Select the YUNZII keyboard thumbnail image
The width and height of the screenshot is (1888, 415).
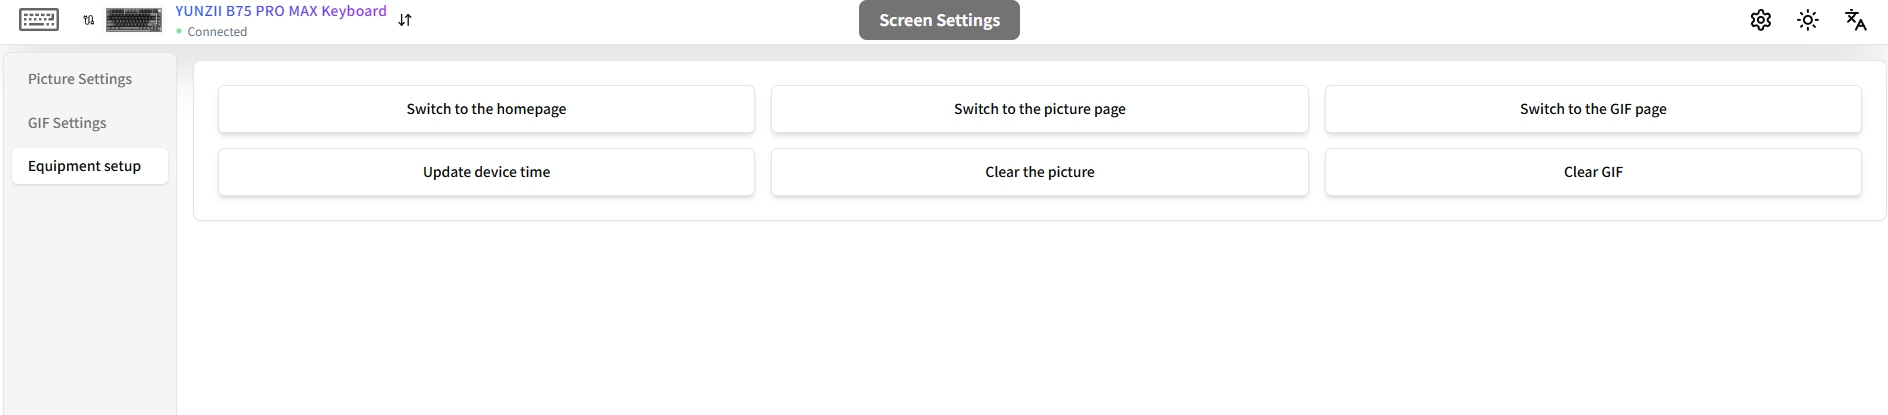(134, 20)
